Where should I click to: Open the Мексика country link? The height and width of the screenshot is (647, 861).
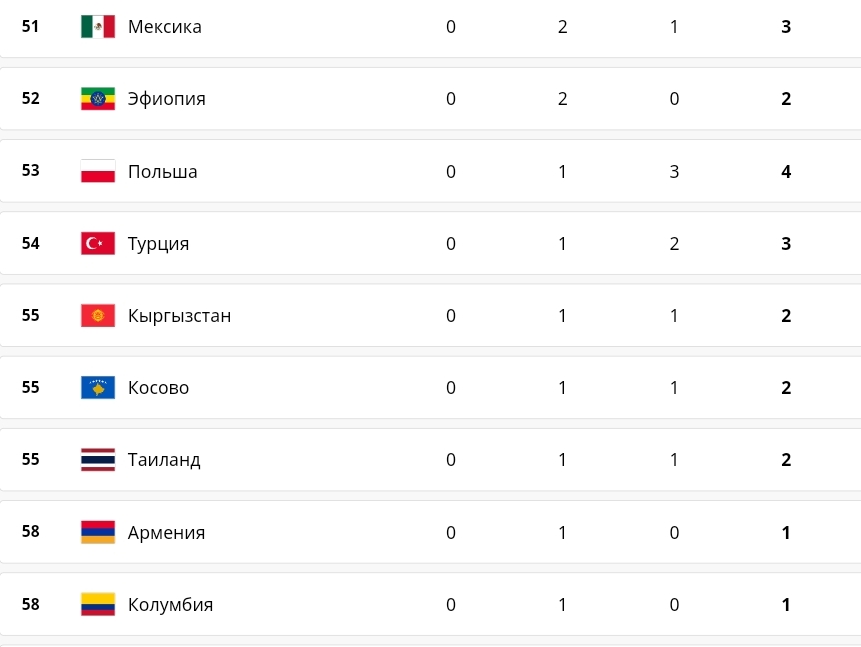pos(165,27)
